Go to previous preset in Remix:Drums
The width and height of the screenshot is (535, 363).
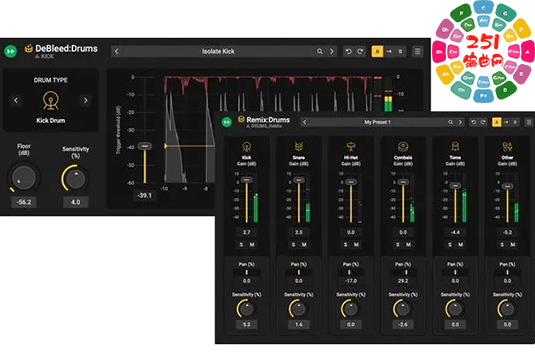(305, 122)
